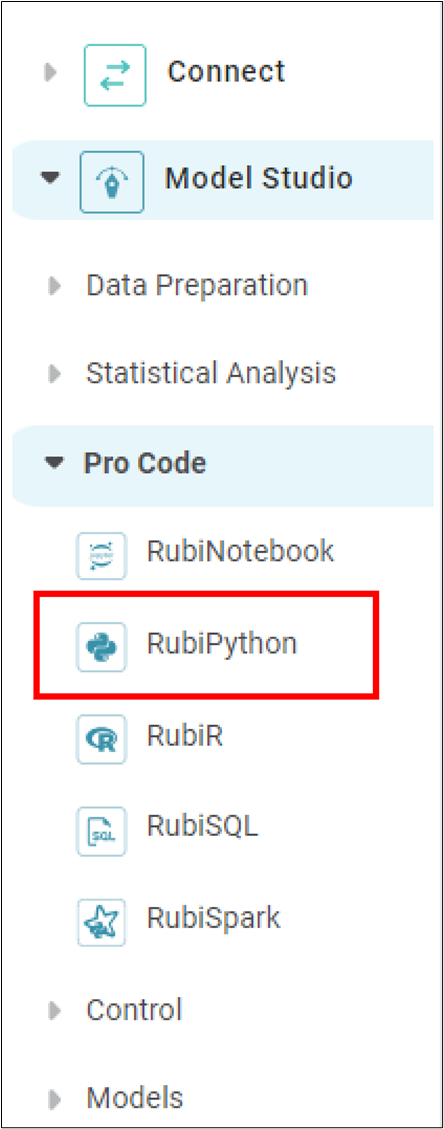Open the RubiNotebook label
Viewport: 444px width, 1129px height.
240,552
